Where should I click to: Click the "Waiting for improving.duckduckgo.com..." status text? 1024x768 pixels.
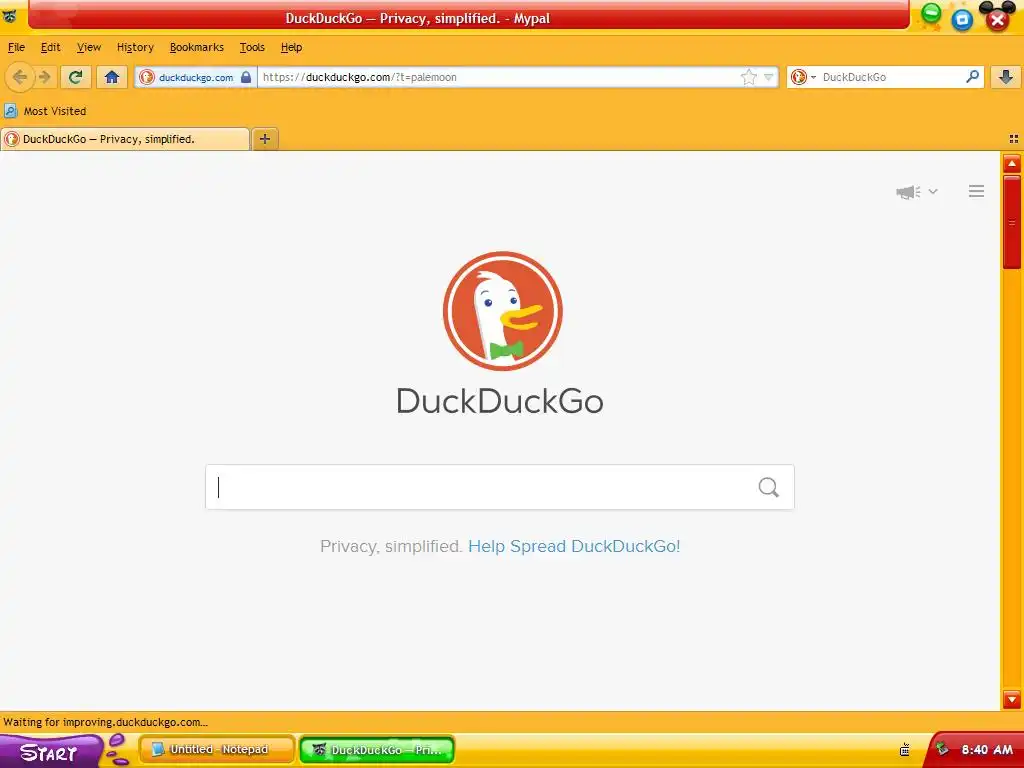coord(106,722)
